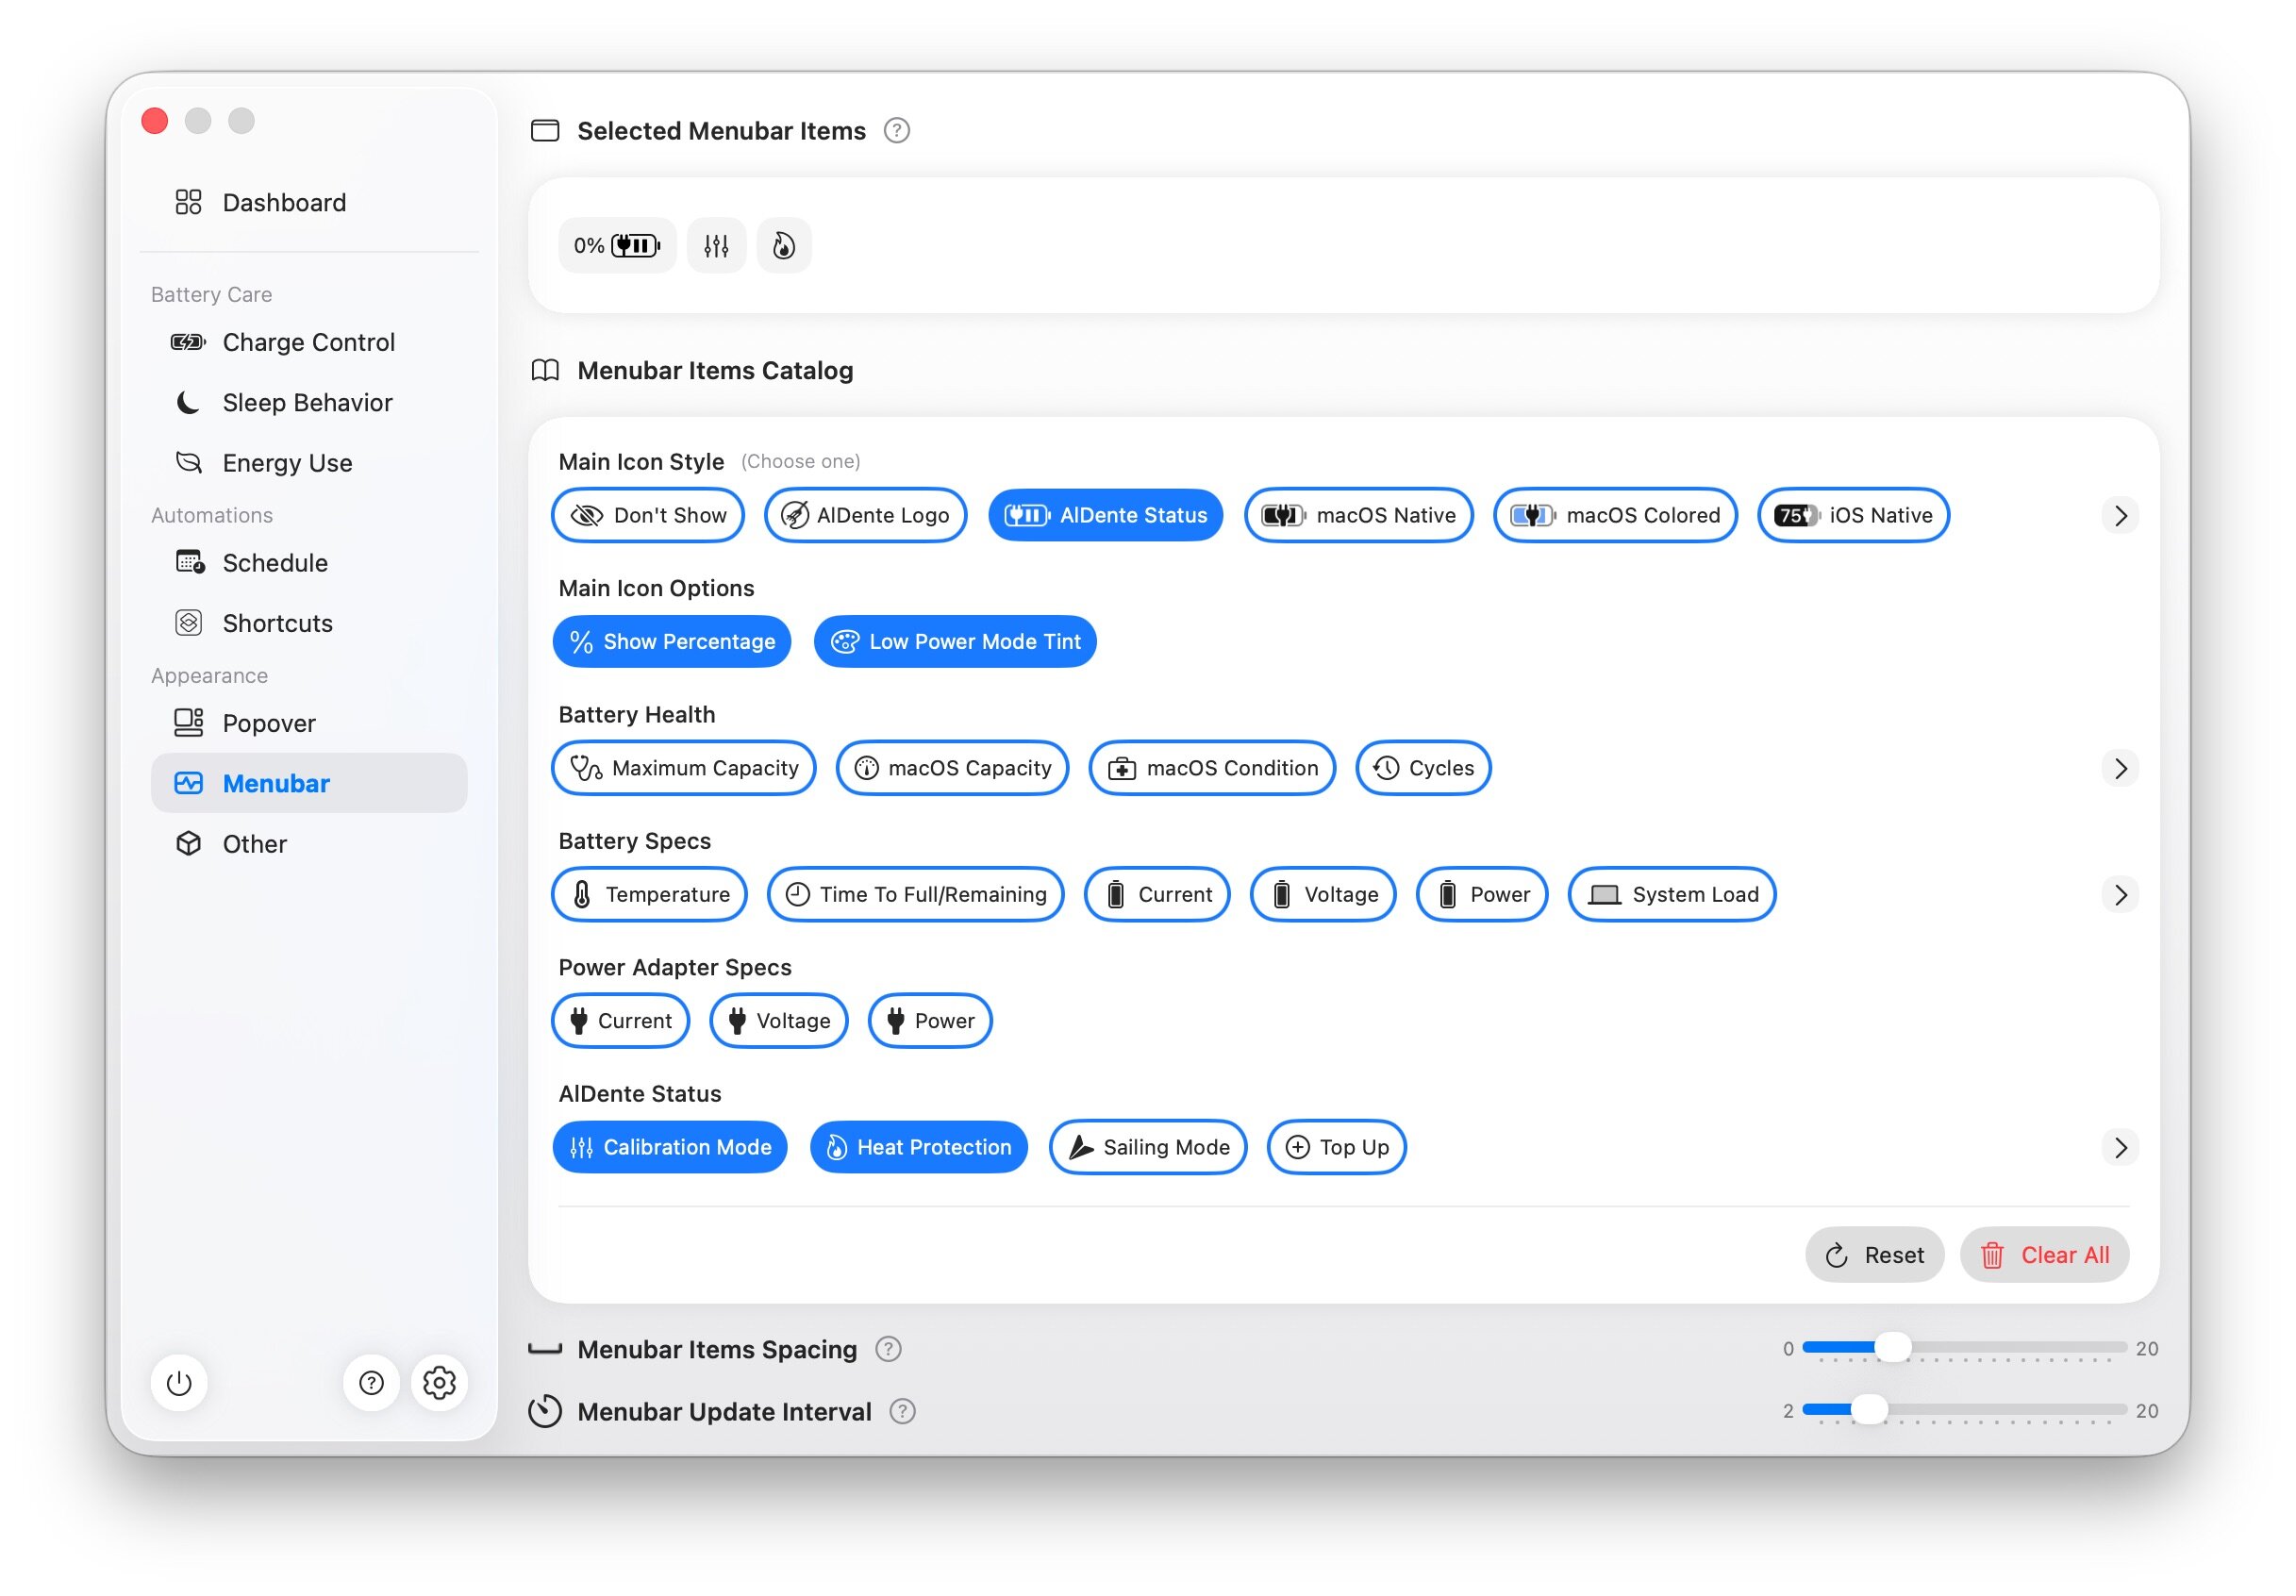Choose iOS Native icon style

pyautogui.click(x=1853, y=515)
